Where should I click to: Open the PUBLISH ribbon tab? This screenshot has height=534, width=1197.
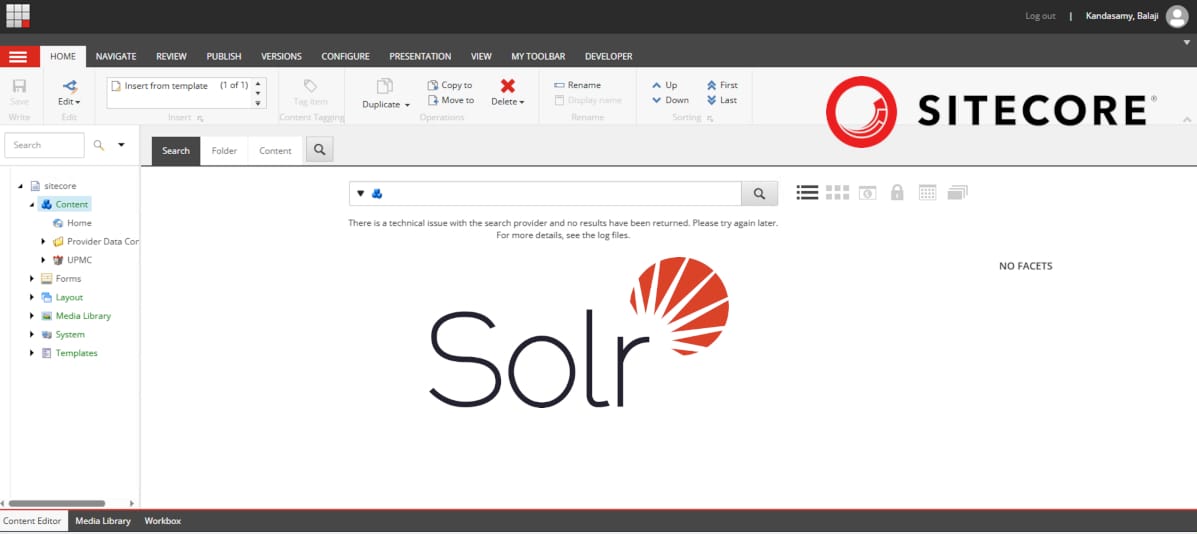224,56
